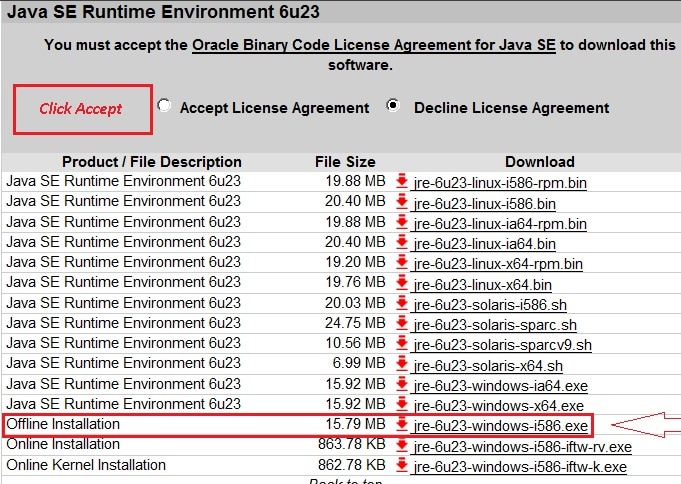Click the red Click Accept annotation box
This screenshot has height=484, width=681.
point(82,109)
